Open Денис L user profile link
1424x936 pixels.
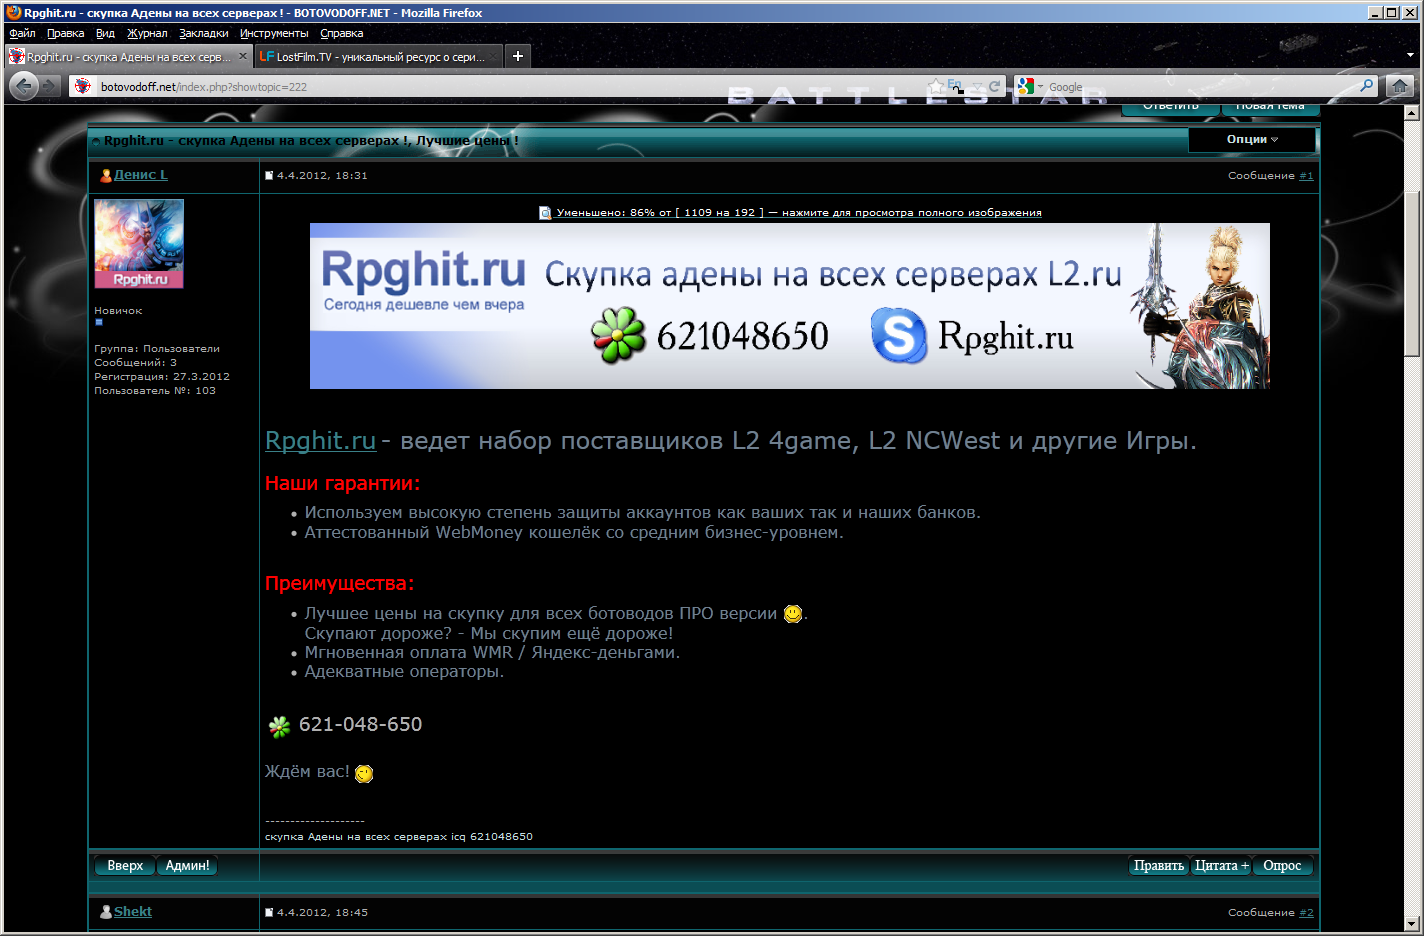(x=141, y=174)
